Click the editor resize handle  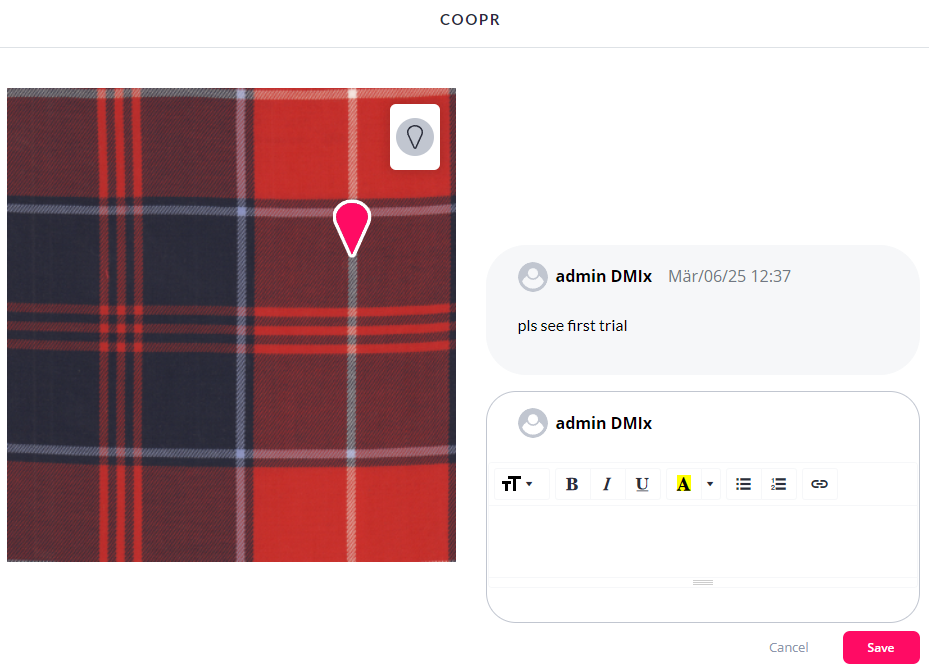click(x=703, y=582)
